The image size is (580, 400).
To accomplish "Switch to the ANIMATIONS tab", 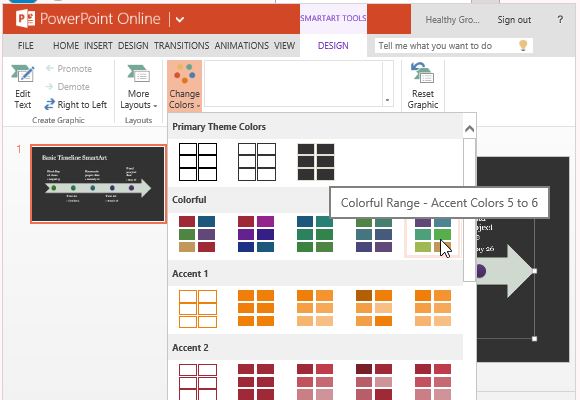I will (x=242, y=46).
